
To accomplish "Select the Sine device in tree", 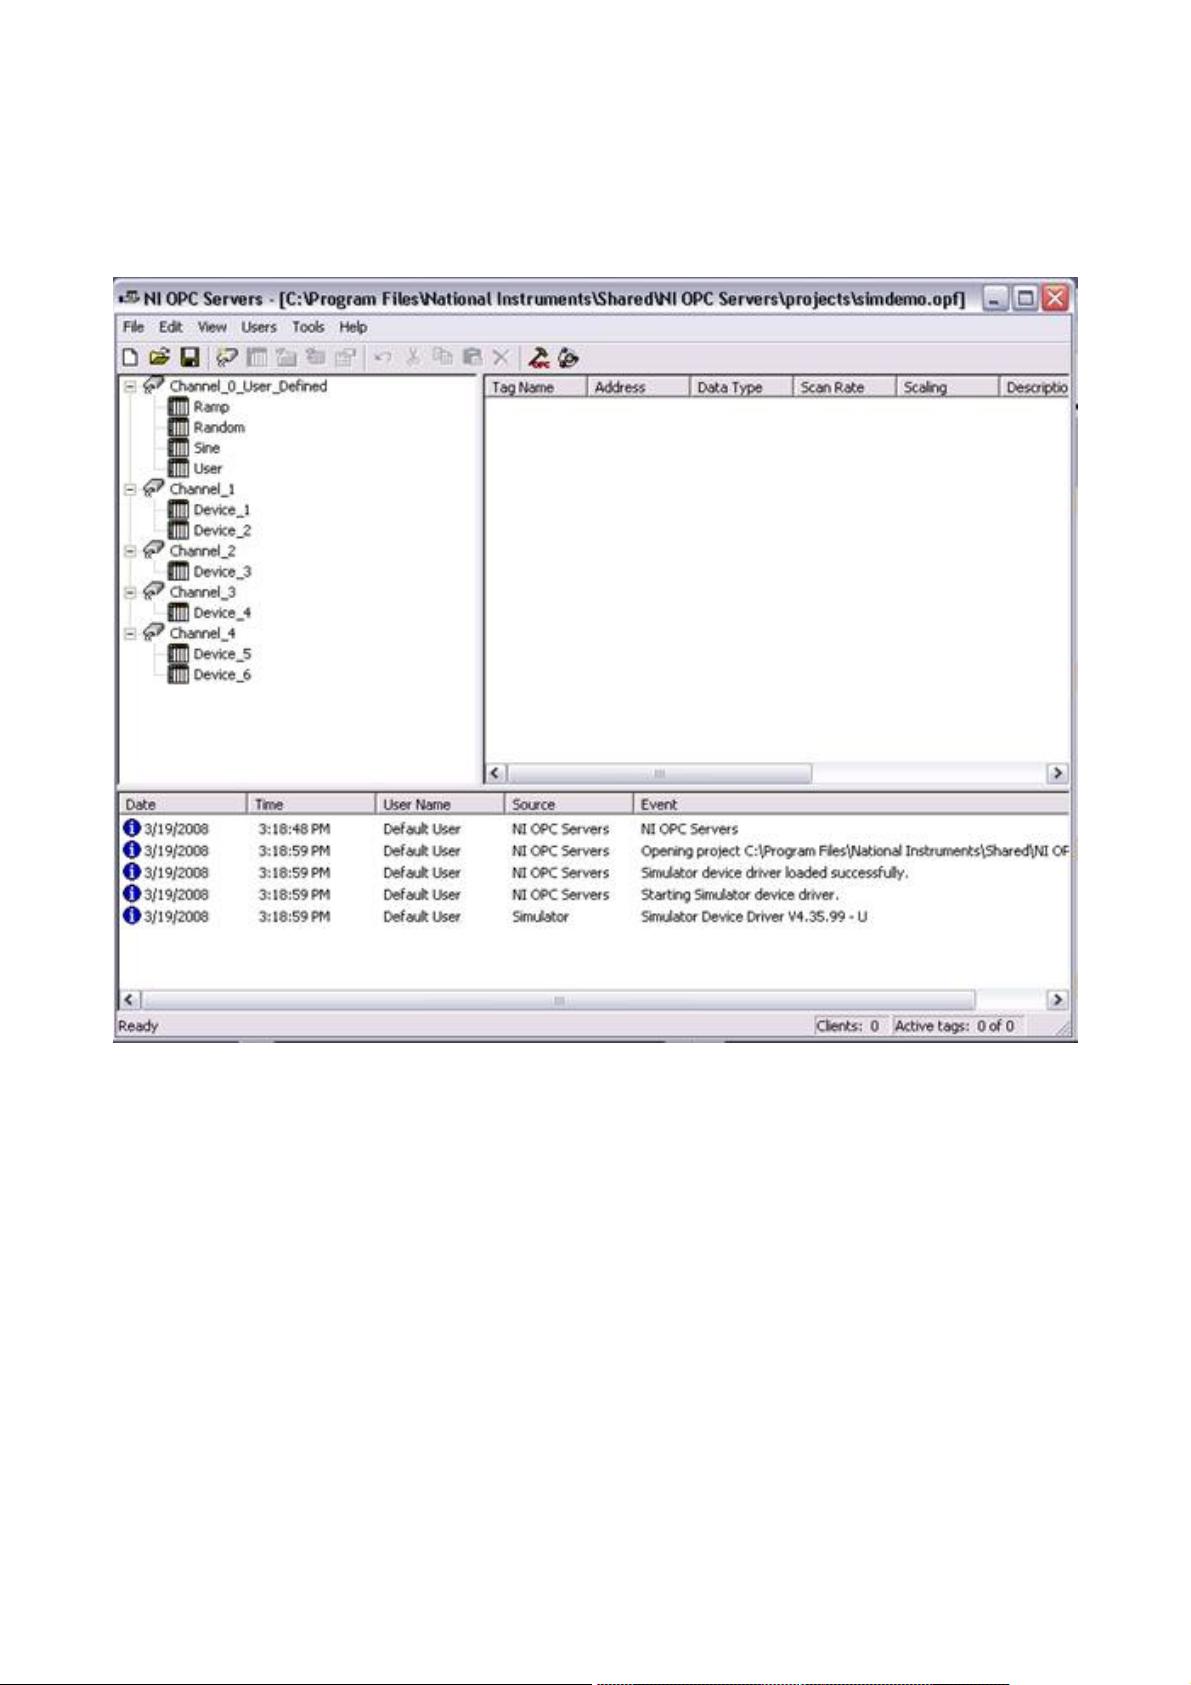I will click(206, 448).
